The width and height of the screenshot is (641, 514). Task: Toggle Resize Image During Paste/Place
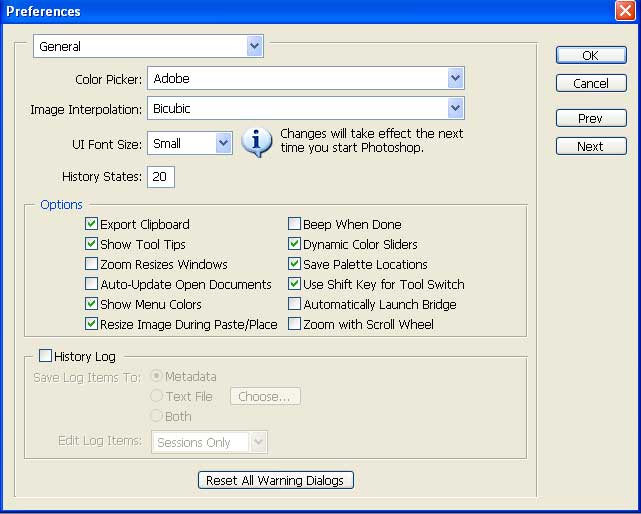tap(91, 324)
